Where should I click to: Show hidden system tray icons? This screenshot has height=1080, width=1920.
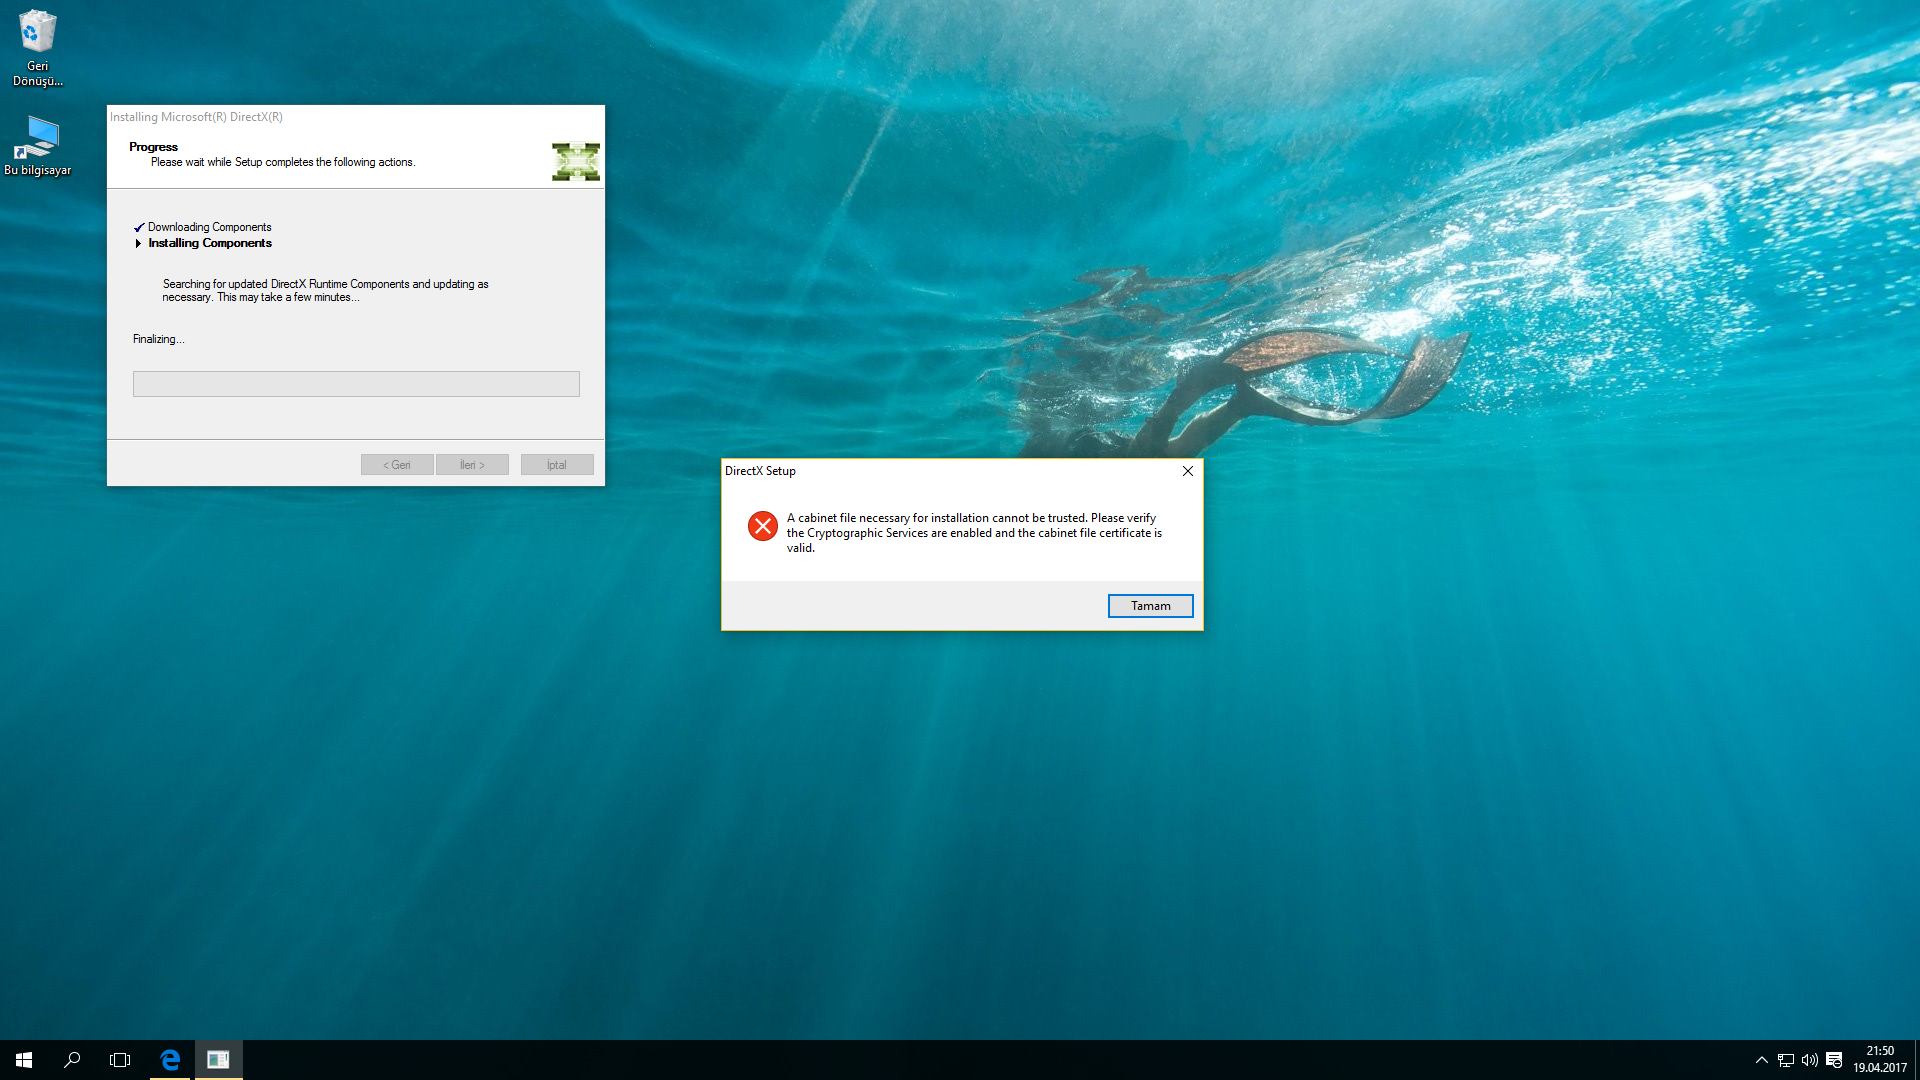point(1762,1060)
